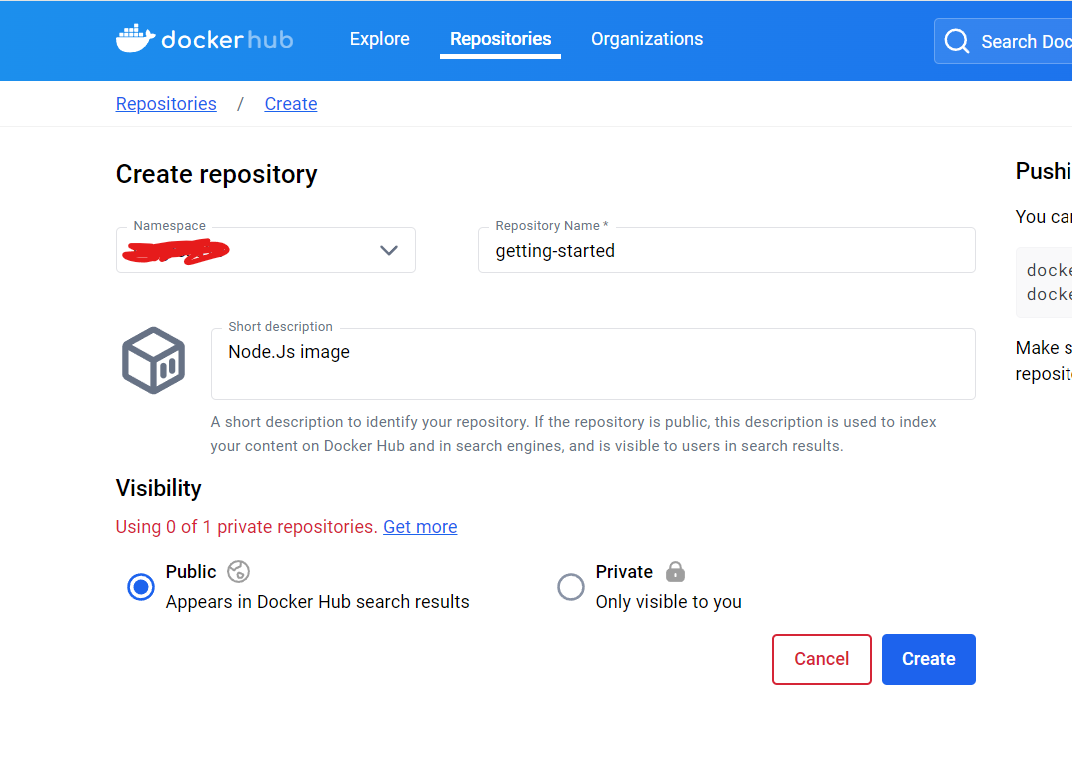Cancel repository creation

[x=821, y=659]
